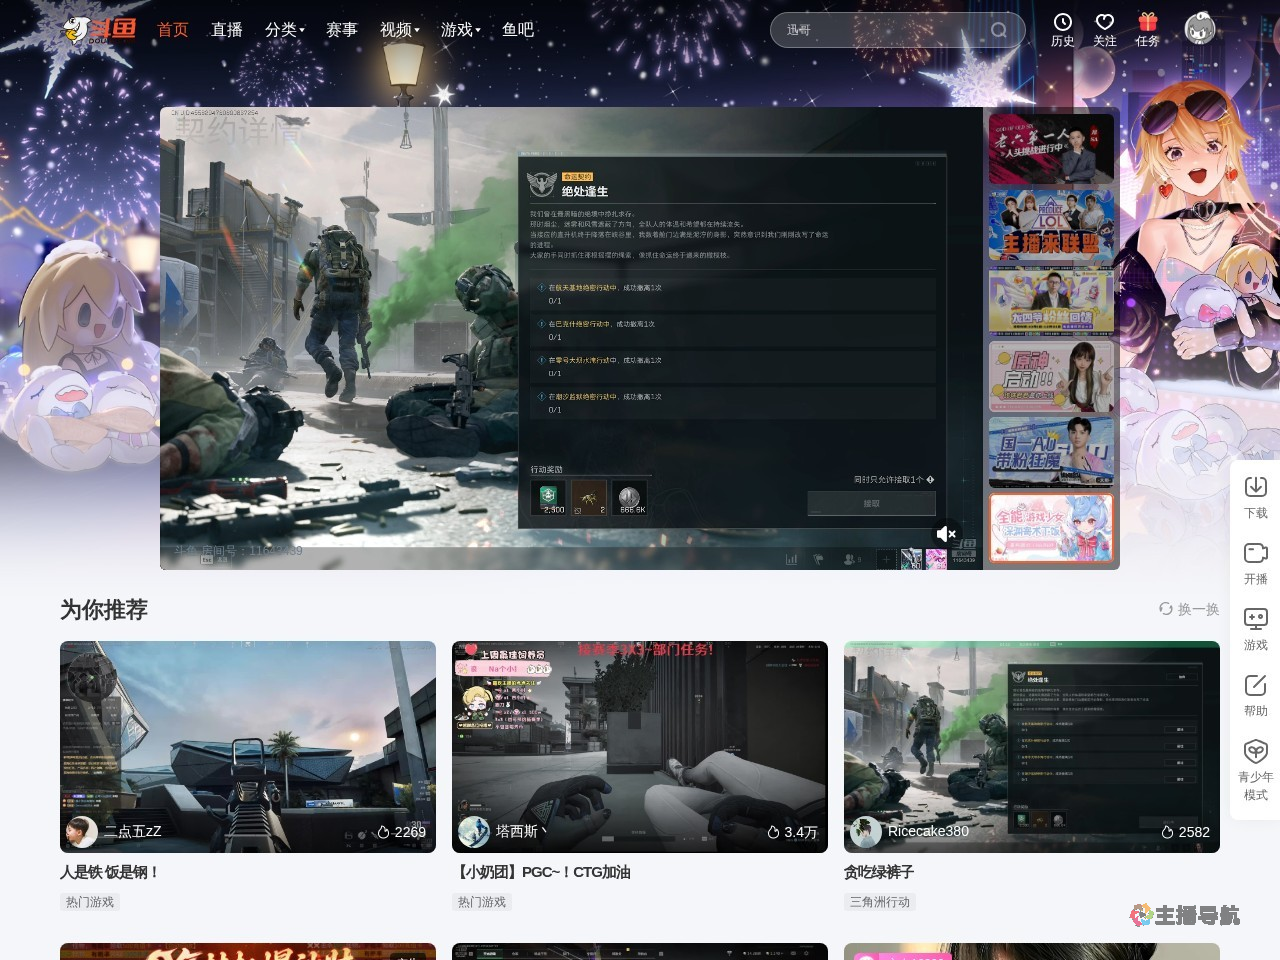Click the user avatar icon
Viewport: 1280px width, 960px height.
coord(1200,29)
